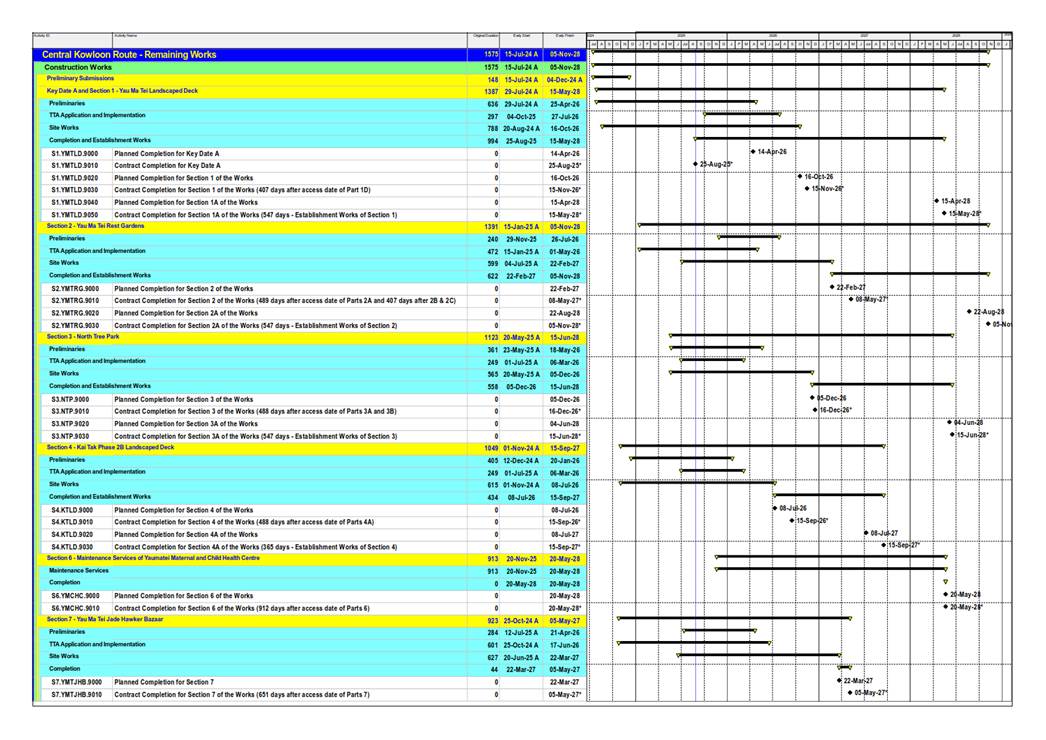Select the 22-Aug-28 milestone diamond
Screen dimensions: 1046x740
pos(969,311)
